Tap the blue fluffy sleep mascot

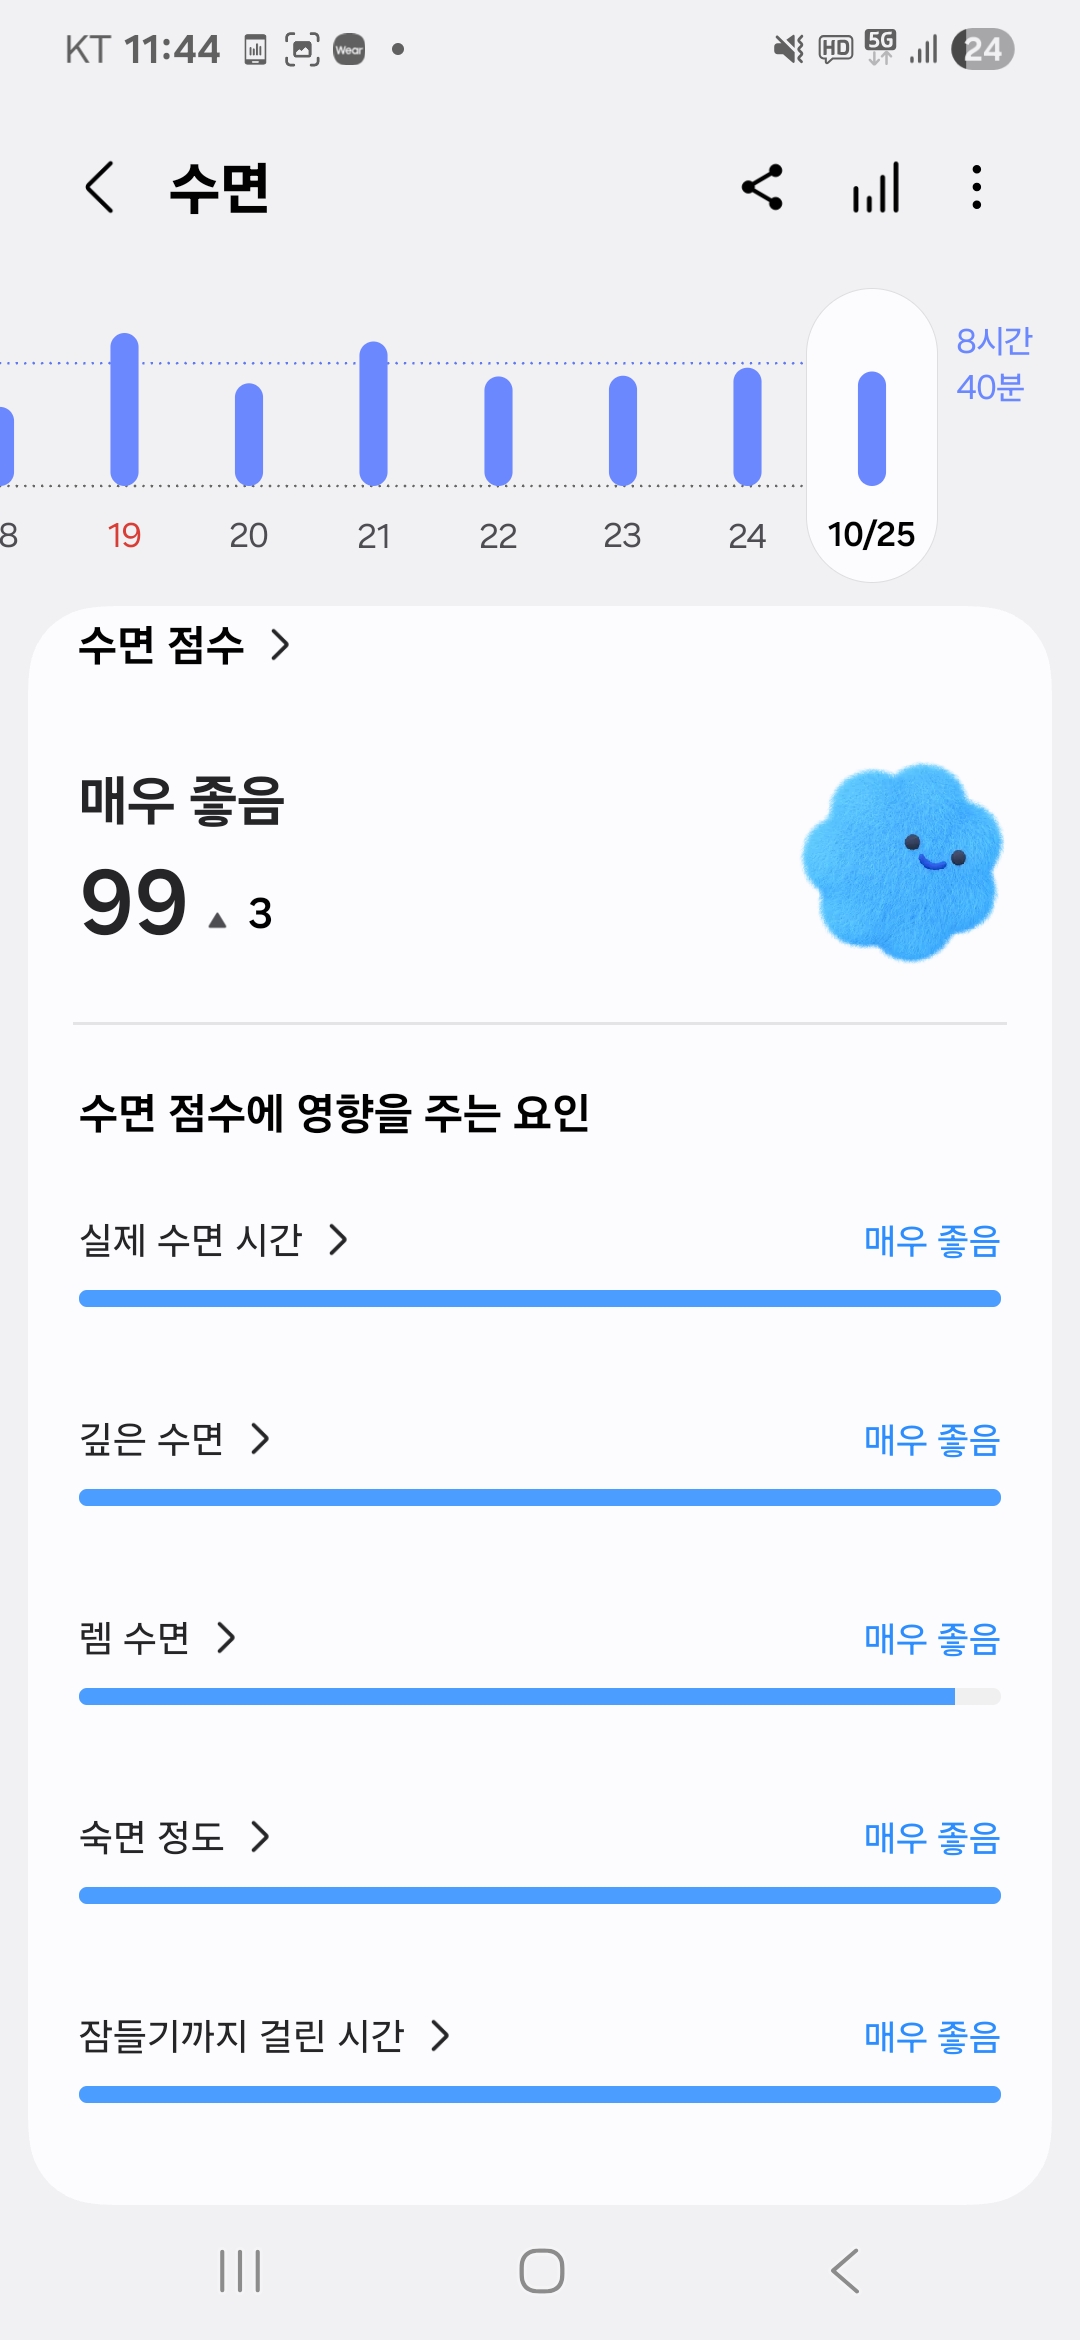click(x=902, y=862)
